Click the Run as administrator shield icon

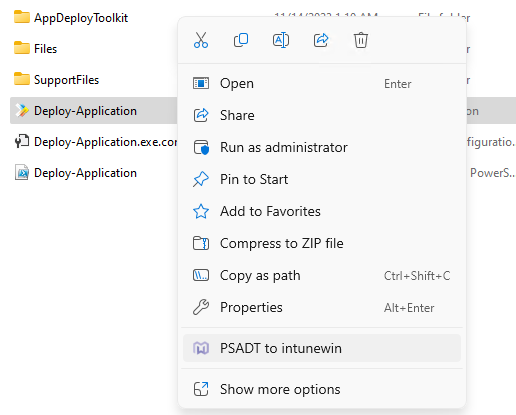201,147
